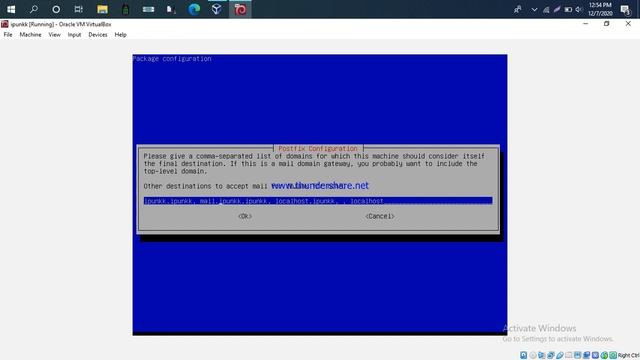Open the Devices menu
Viewport: 640px width, 360px height.
(x=98, y=35)
